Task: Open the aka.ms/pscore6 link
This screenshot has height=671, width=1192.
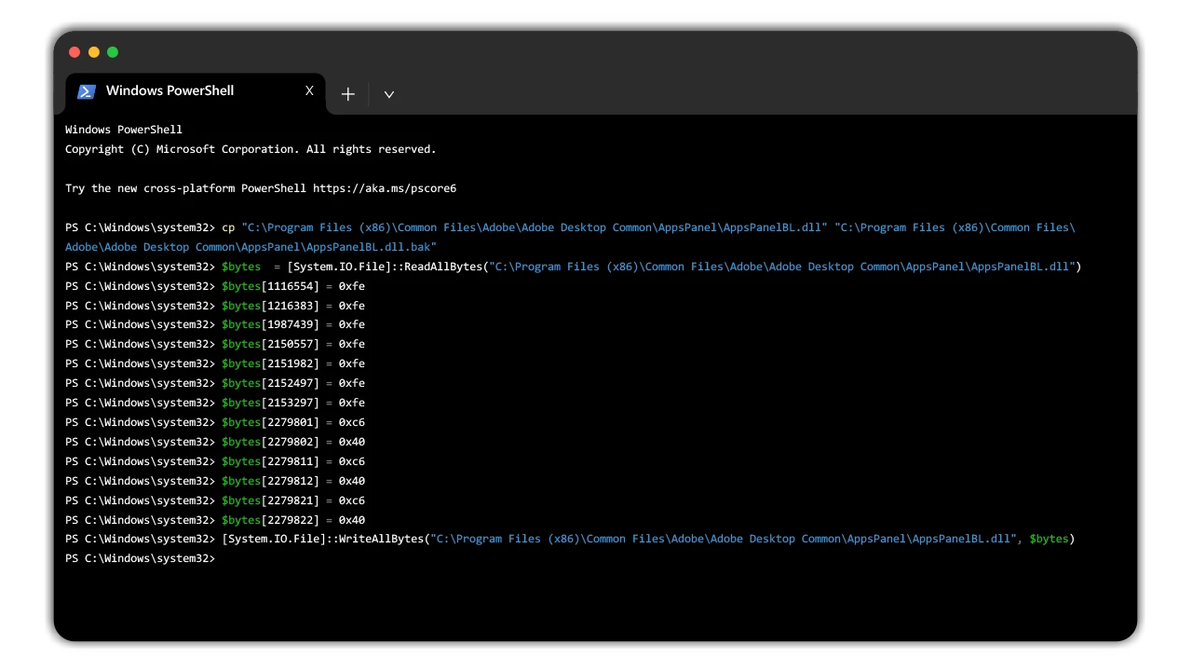Action: tap(384, 188)
